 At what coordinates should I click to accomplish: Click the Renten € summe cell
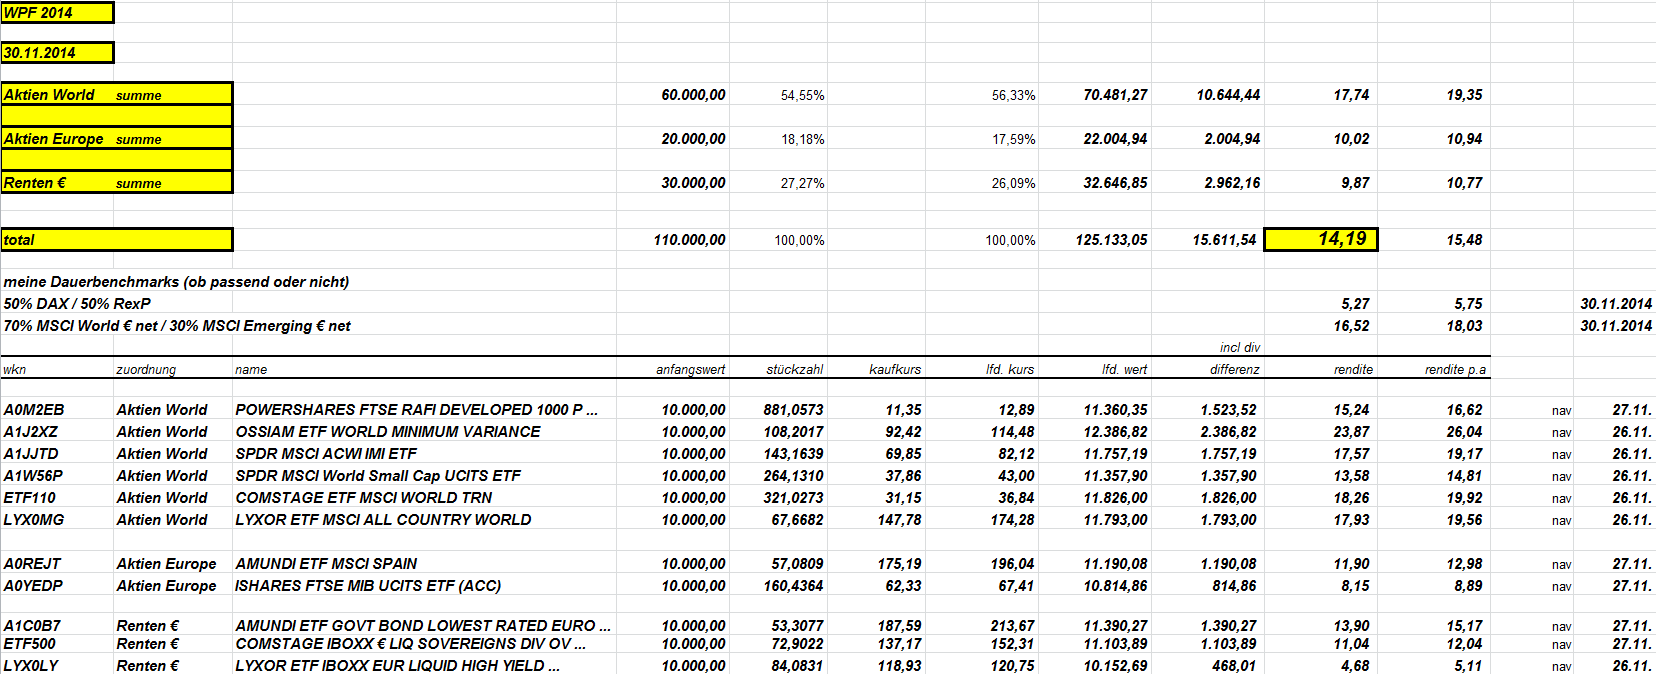(x=117, y=182)
